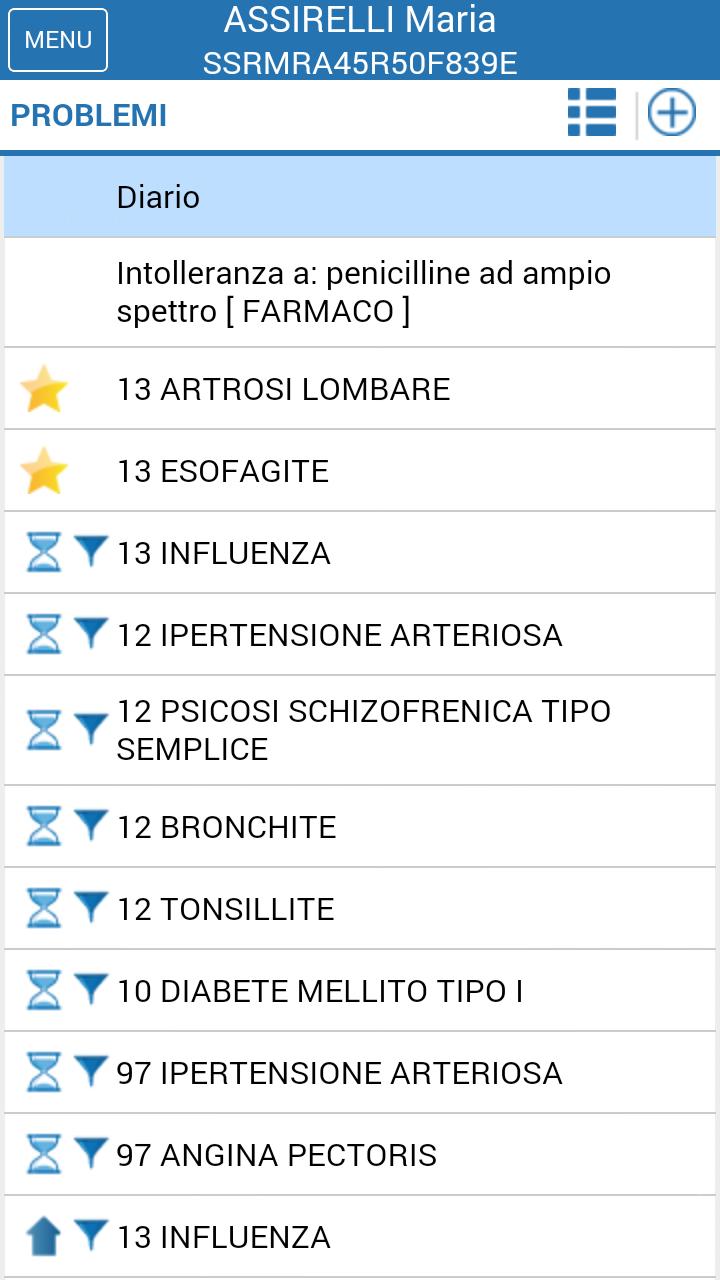Expand the funnel arrow on PSICOSI SCHIZOFRENICA row

(91, 728)
